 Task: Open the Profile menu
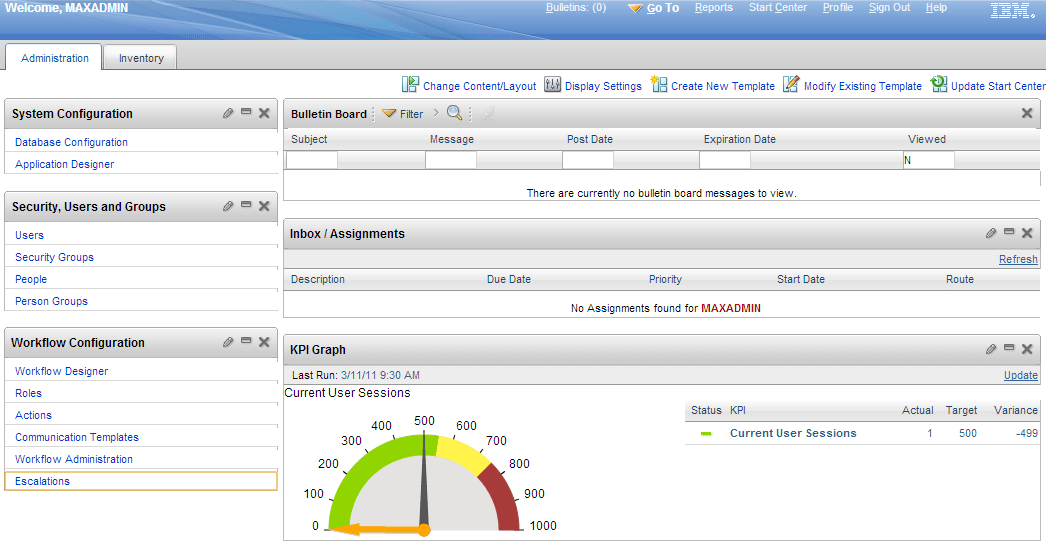coord(838,7)
